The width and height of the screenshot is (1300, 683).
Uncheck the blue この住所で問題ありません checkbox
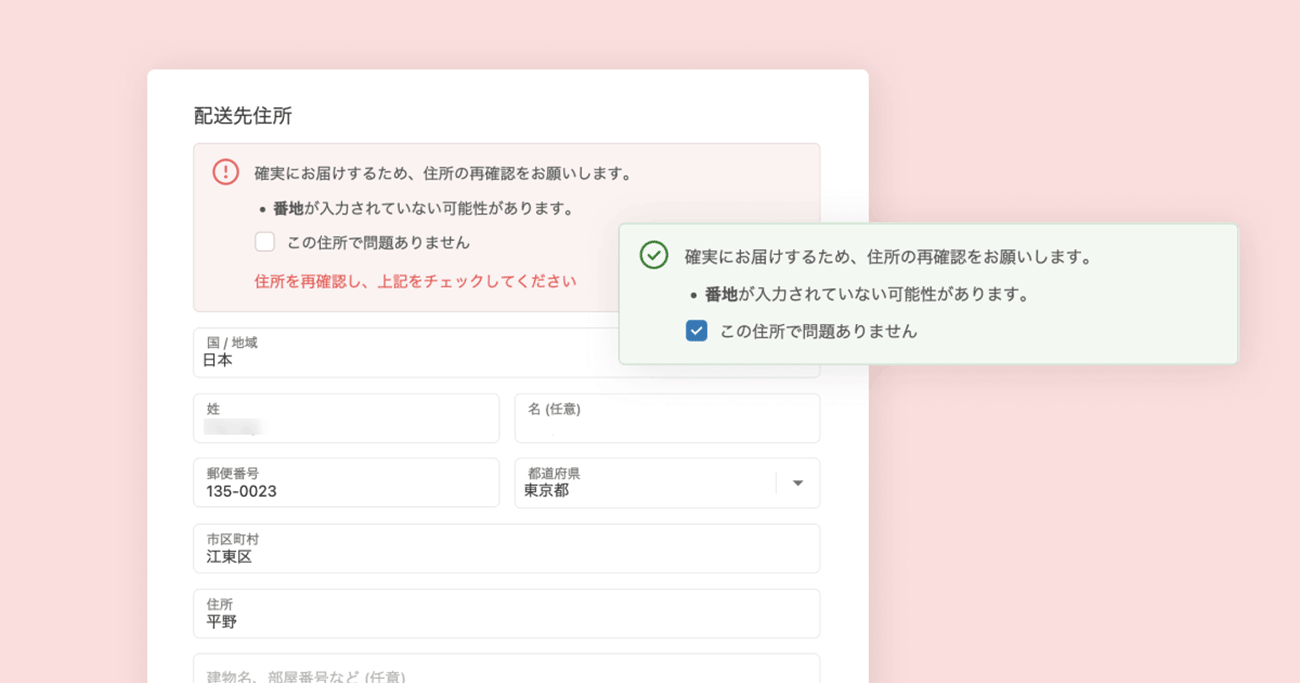click(697, 331)
